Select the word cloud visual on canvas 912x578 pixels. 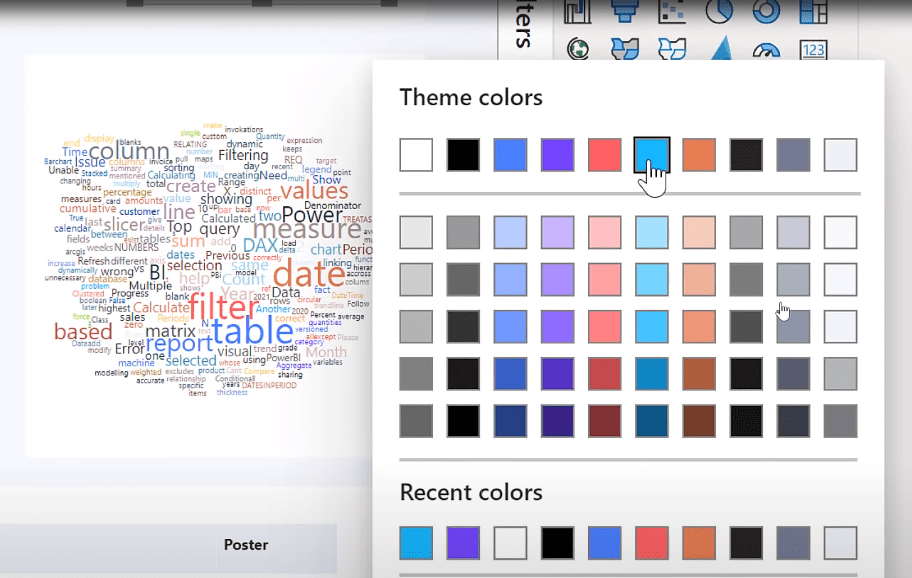point(198,256)
